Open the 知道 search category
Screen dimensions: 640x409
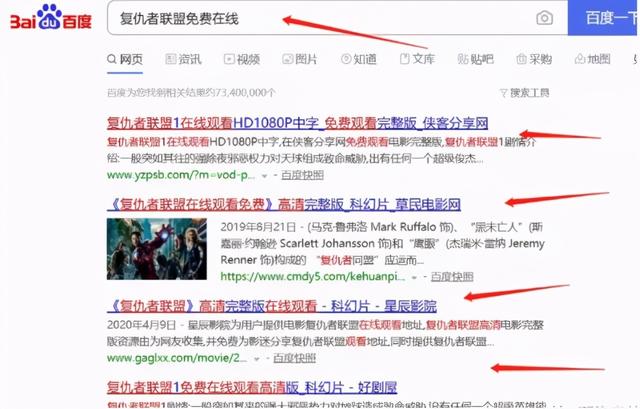(x=356, y=60)
